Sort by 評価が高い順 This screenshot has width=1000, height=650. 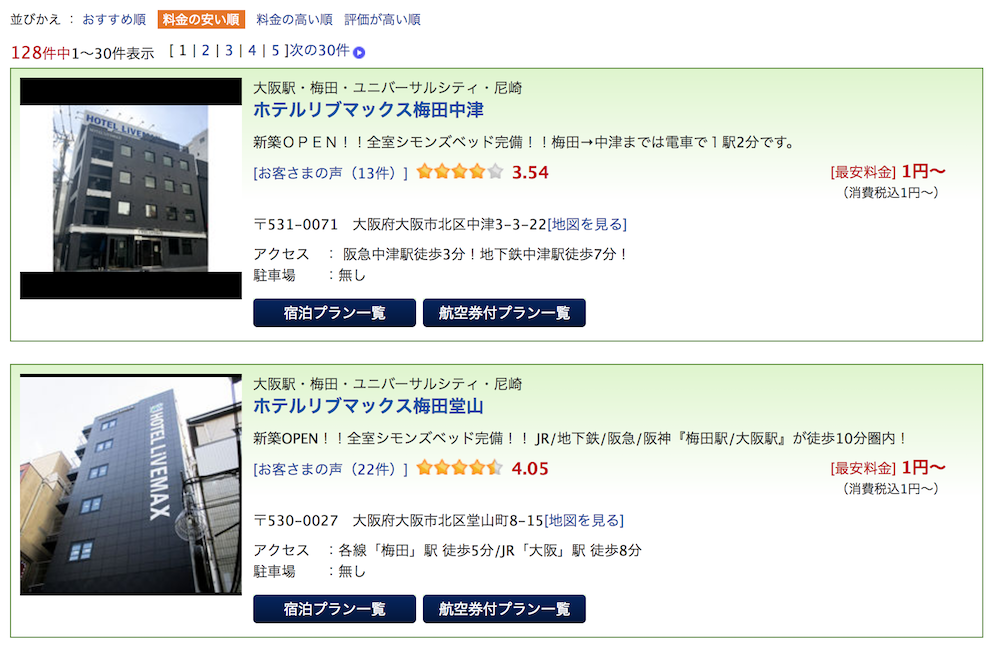click(383, 19)
